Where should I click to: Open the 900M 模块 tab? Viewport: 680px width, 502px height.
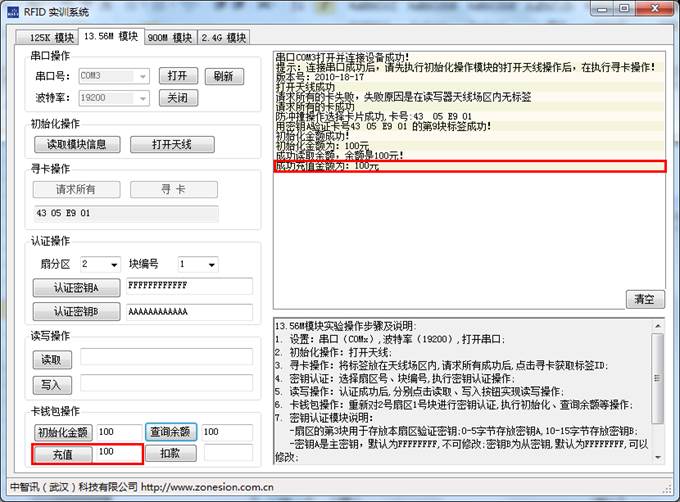pyautogui.click(x=169, y=38)
